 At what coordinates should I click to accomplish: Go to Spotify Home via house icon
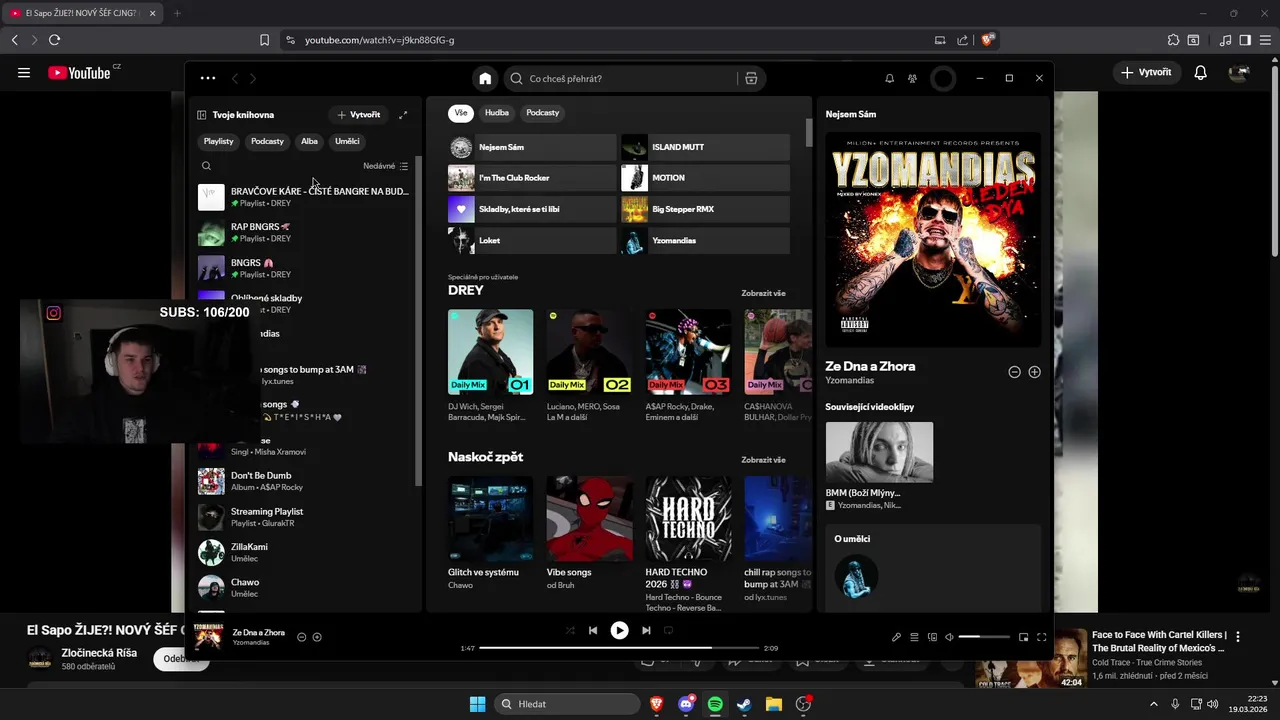pyautogui.click(x=485, y=78)
